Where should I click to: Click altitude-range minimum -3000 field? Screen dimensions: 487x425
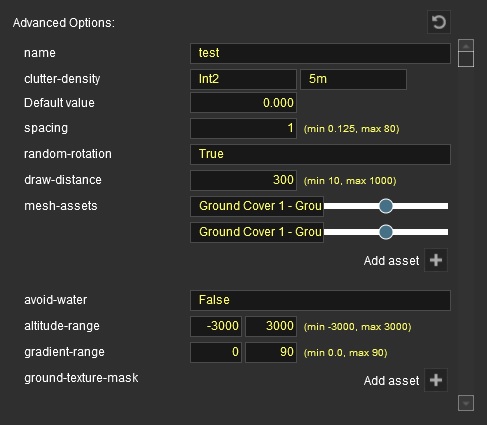point(216,326)
